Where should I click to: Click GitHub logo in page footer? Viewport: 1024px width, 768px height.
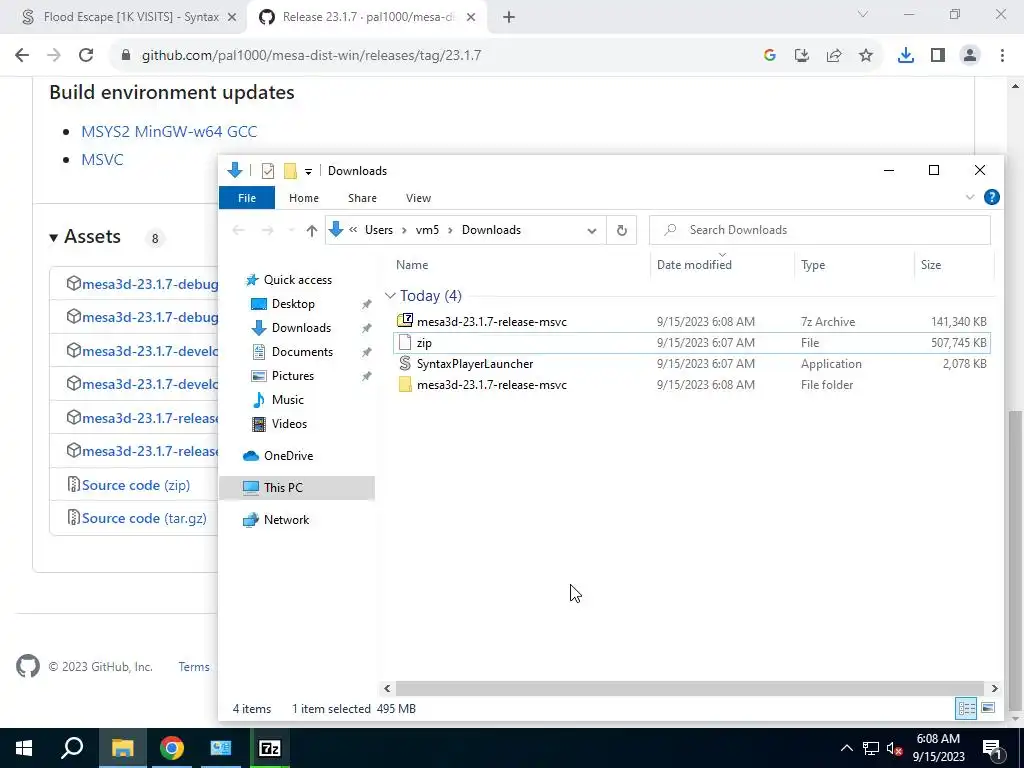click(27, 667)
